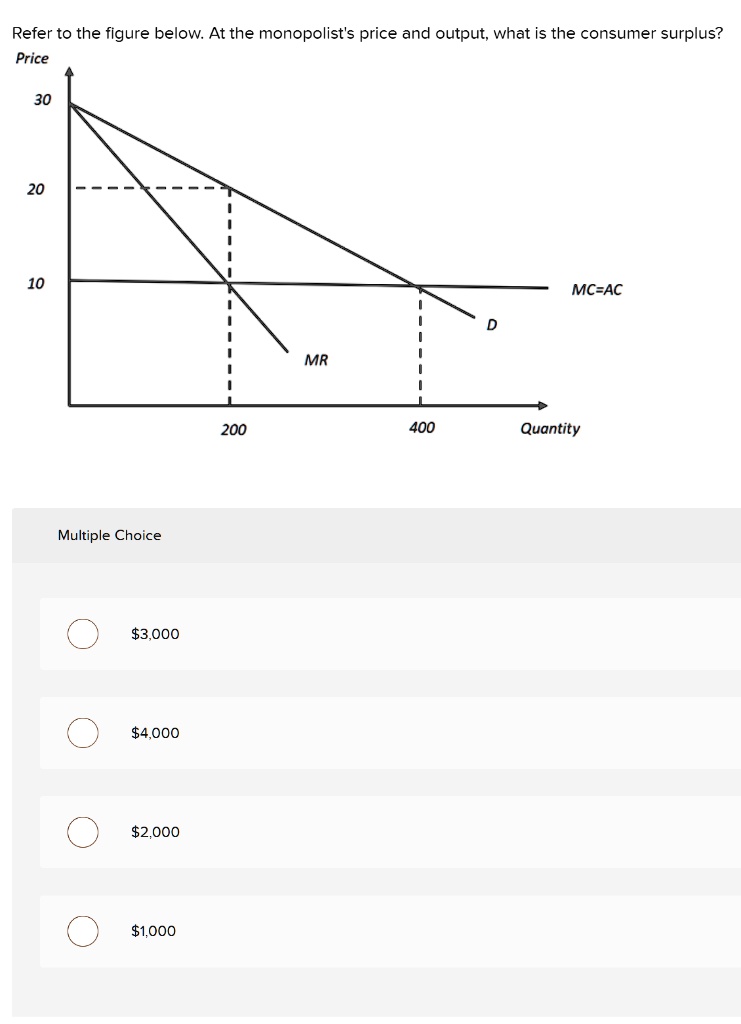Viewport: 741px width, 1024px height.
Task: Click the 20 price value
Action: 36,187
